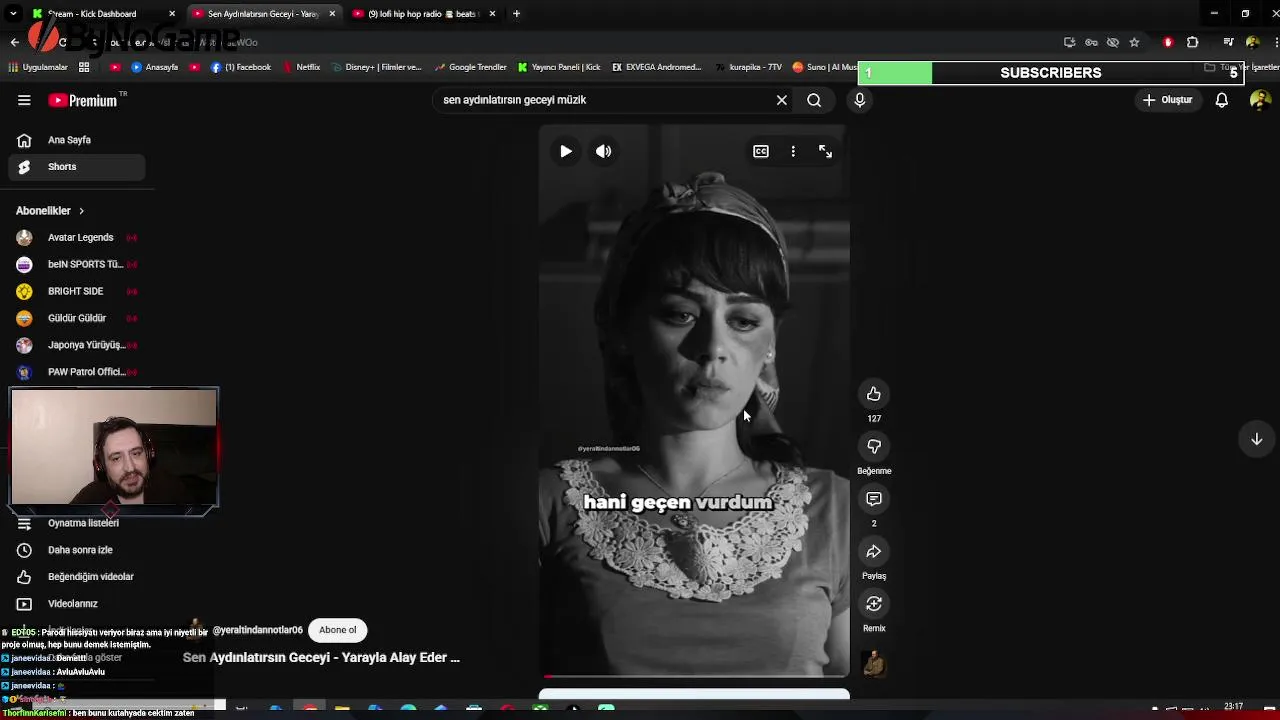This screenshot has height=720, width=1280.
Task: Open the tab search dropdown arrow
Action: tap(13, 14)
